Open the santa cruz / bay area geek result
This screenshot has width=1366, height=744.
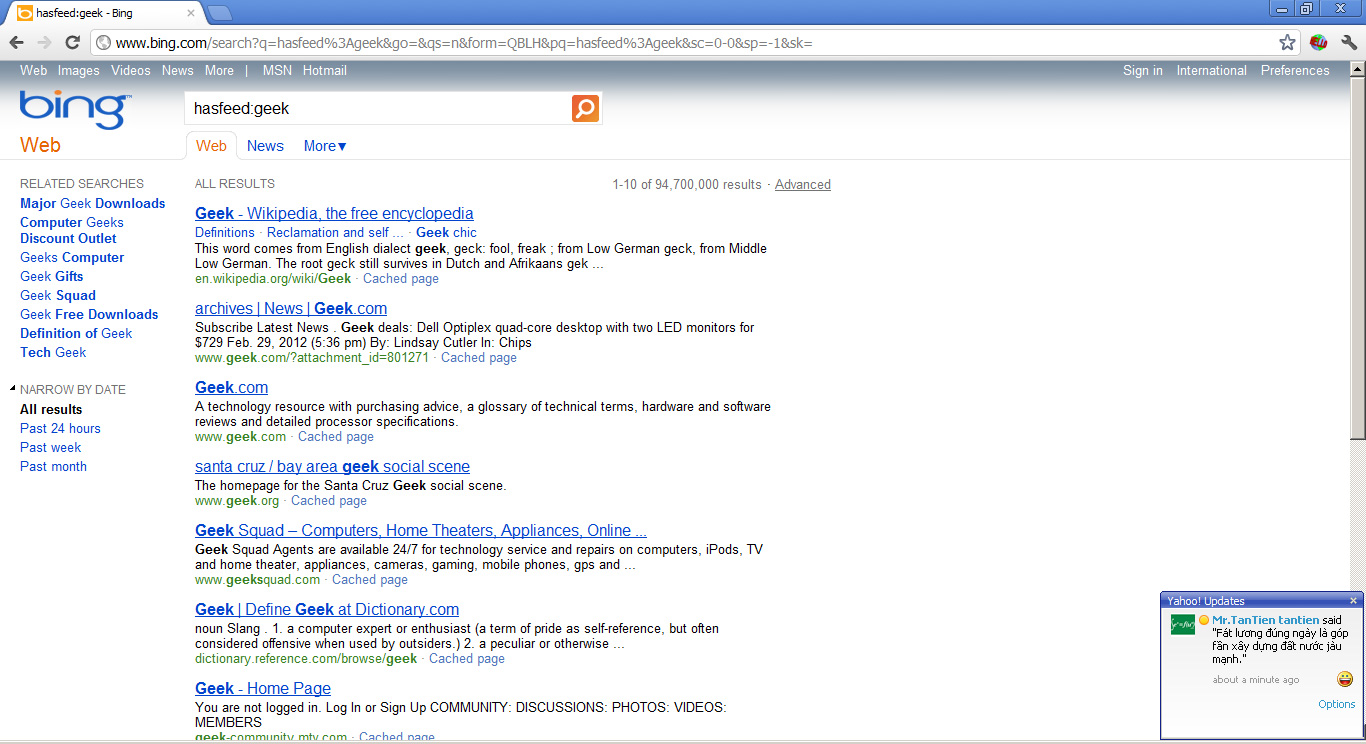coord(332,467)
